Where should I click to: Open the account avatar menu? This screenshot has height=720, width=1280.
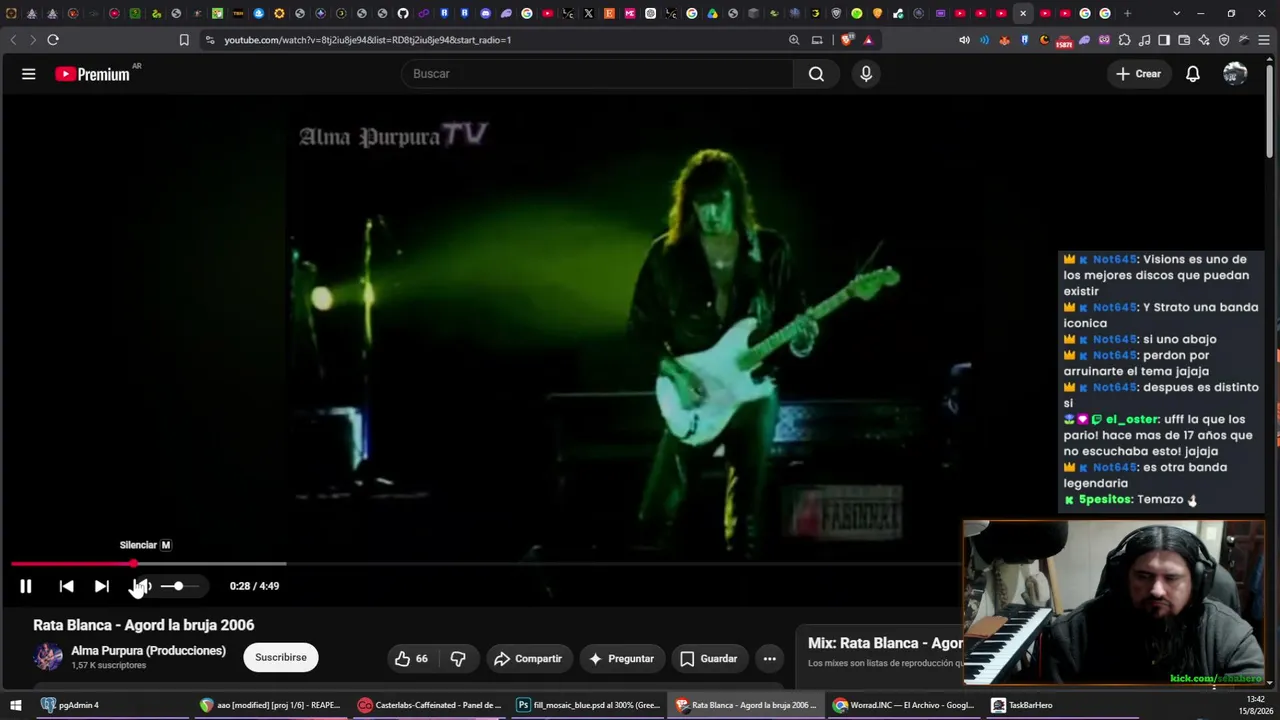coord(1235,74)
